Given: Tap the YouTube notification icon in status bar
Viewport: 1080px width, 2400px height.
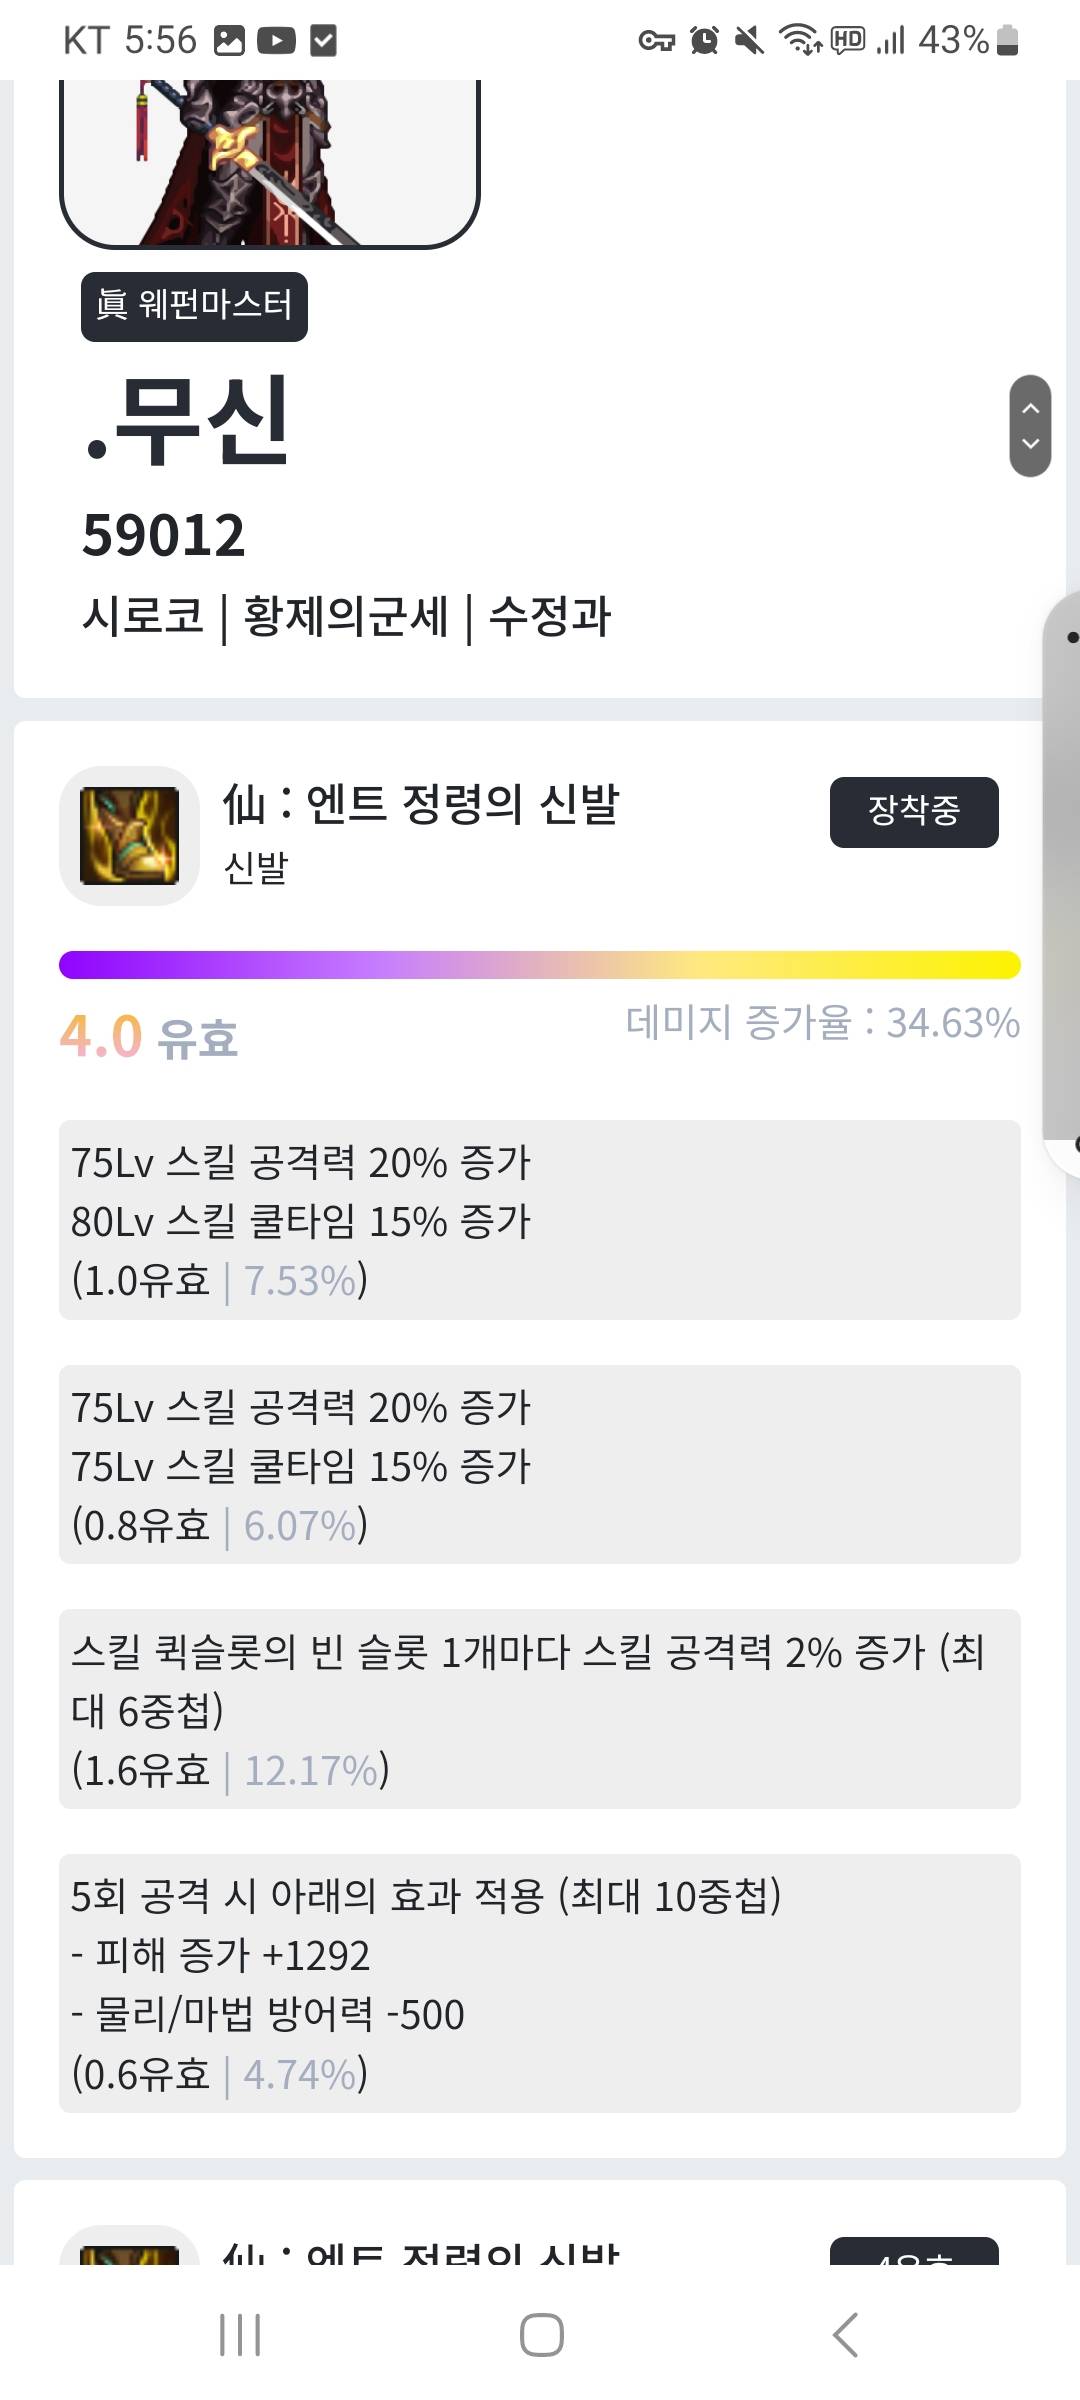Looking at the screenshot, I should 276,41.
